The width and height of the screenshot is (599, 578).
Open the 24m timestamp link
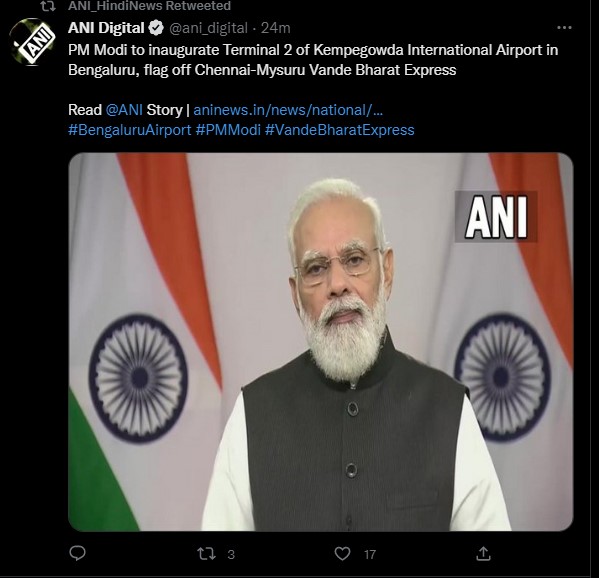click(275, 28)
